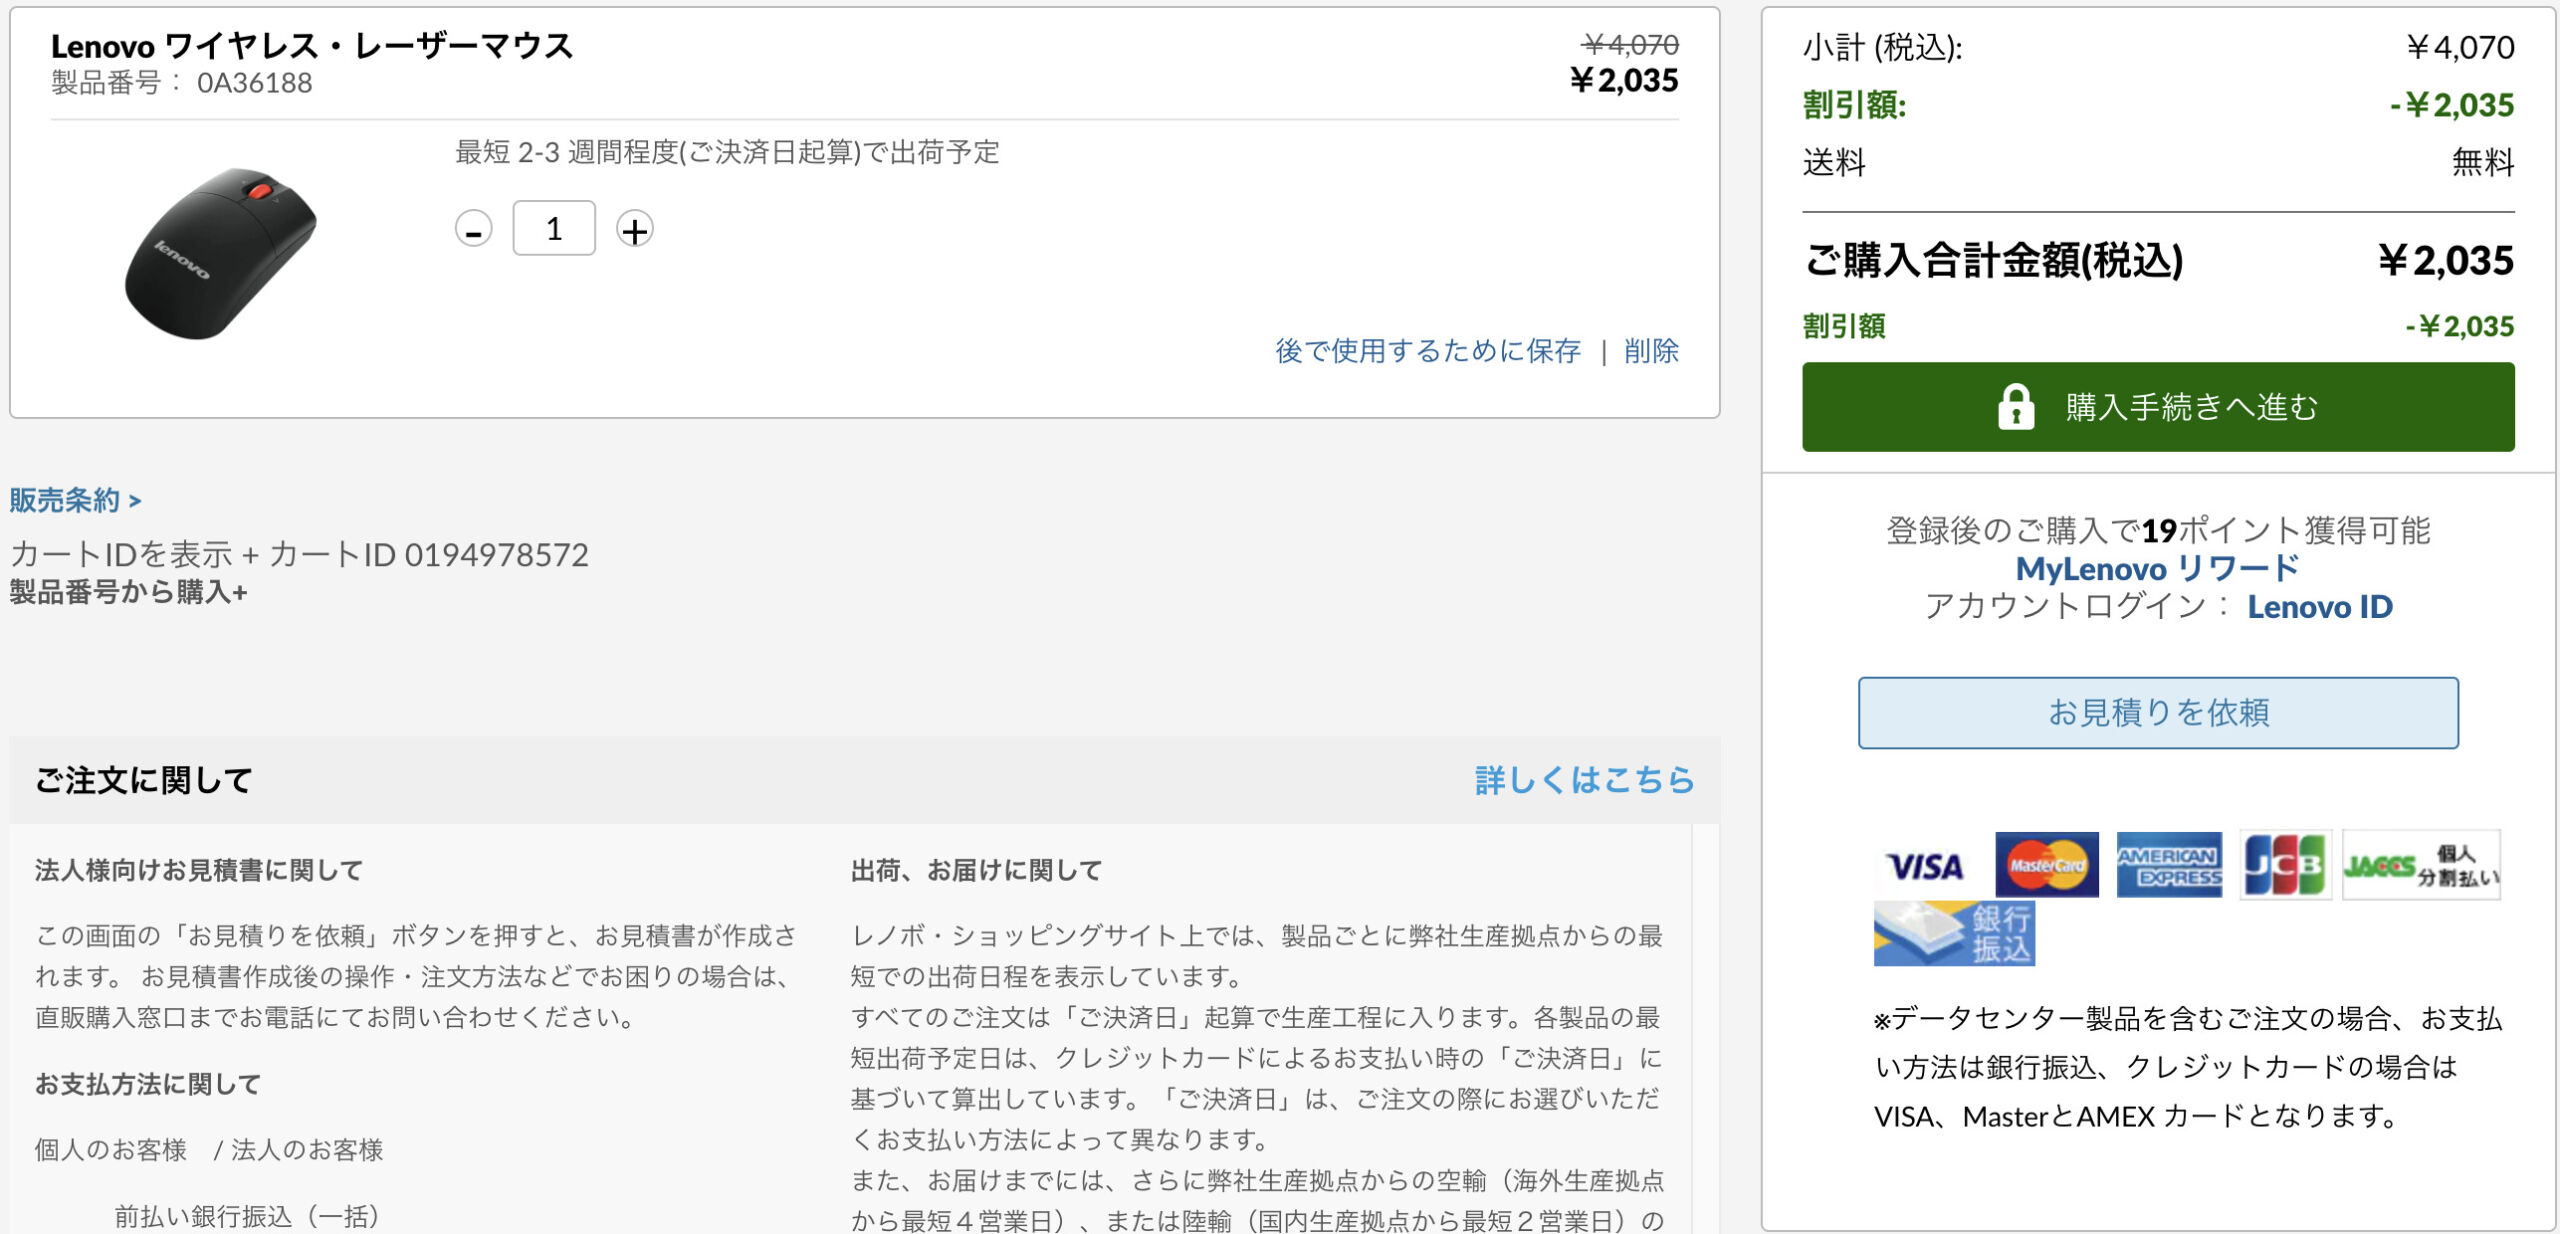Image resolution: width=2560 pixels, height=1234 pixels.
Task: Click the 出荷、お届けに関して heading
Action: tap(975, 870)
